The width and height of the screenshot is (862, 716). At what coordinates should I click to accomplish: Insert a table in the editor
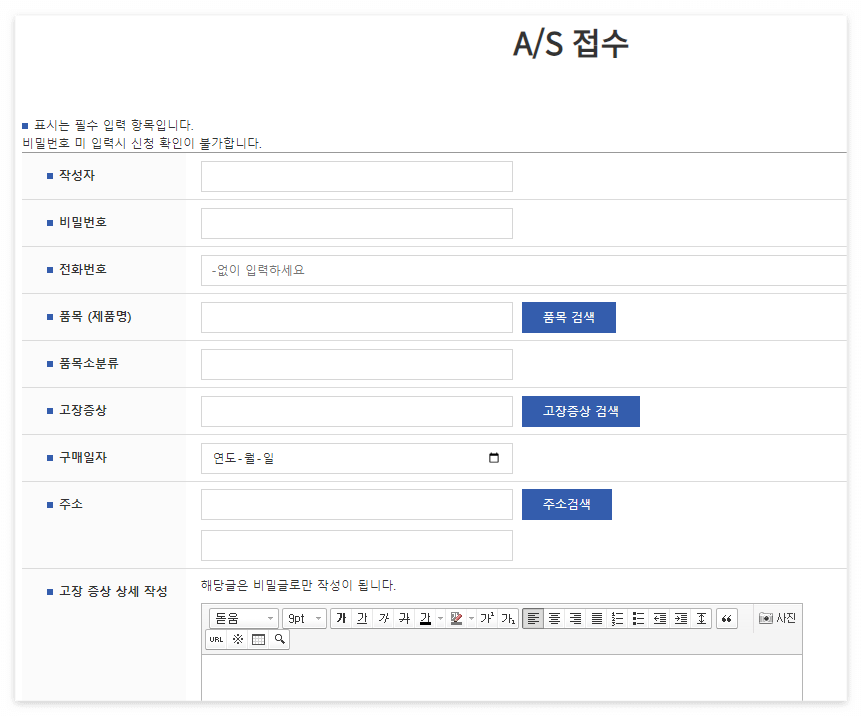coord(258,640)
